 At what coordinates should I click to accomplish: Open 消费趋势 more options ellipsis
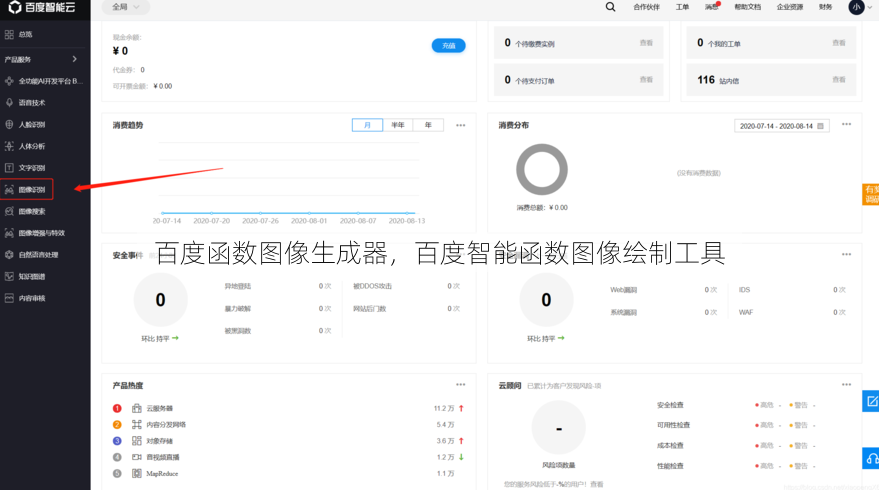[x=461, y=125]
